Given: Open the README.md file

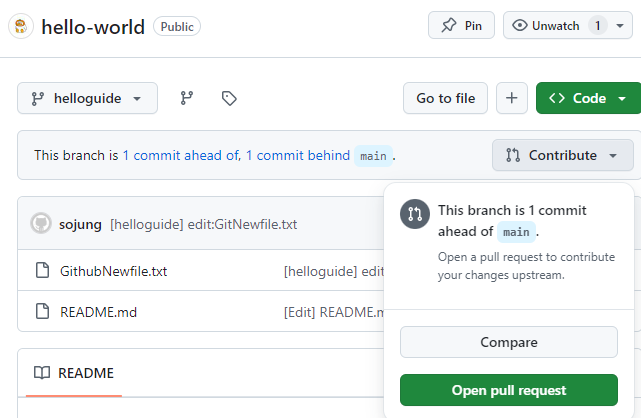Looking at the screenshot, I should [x=99, y=312].
